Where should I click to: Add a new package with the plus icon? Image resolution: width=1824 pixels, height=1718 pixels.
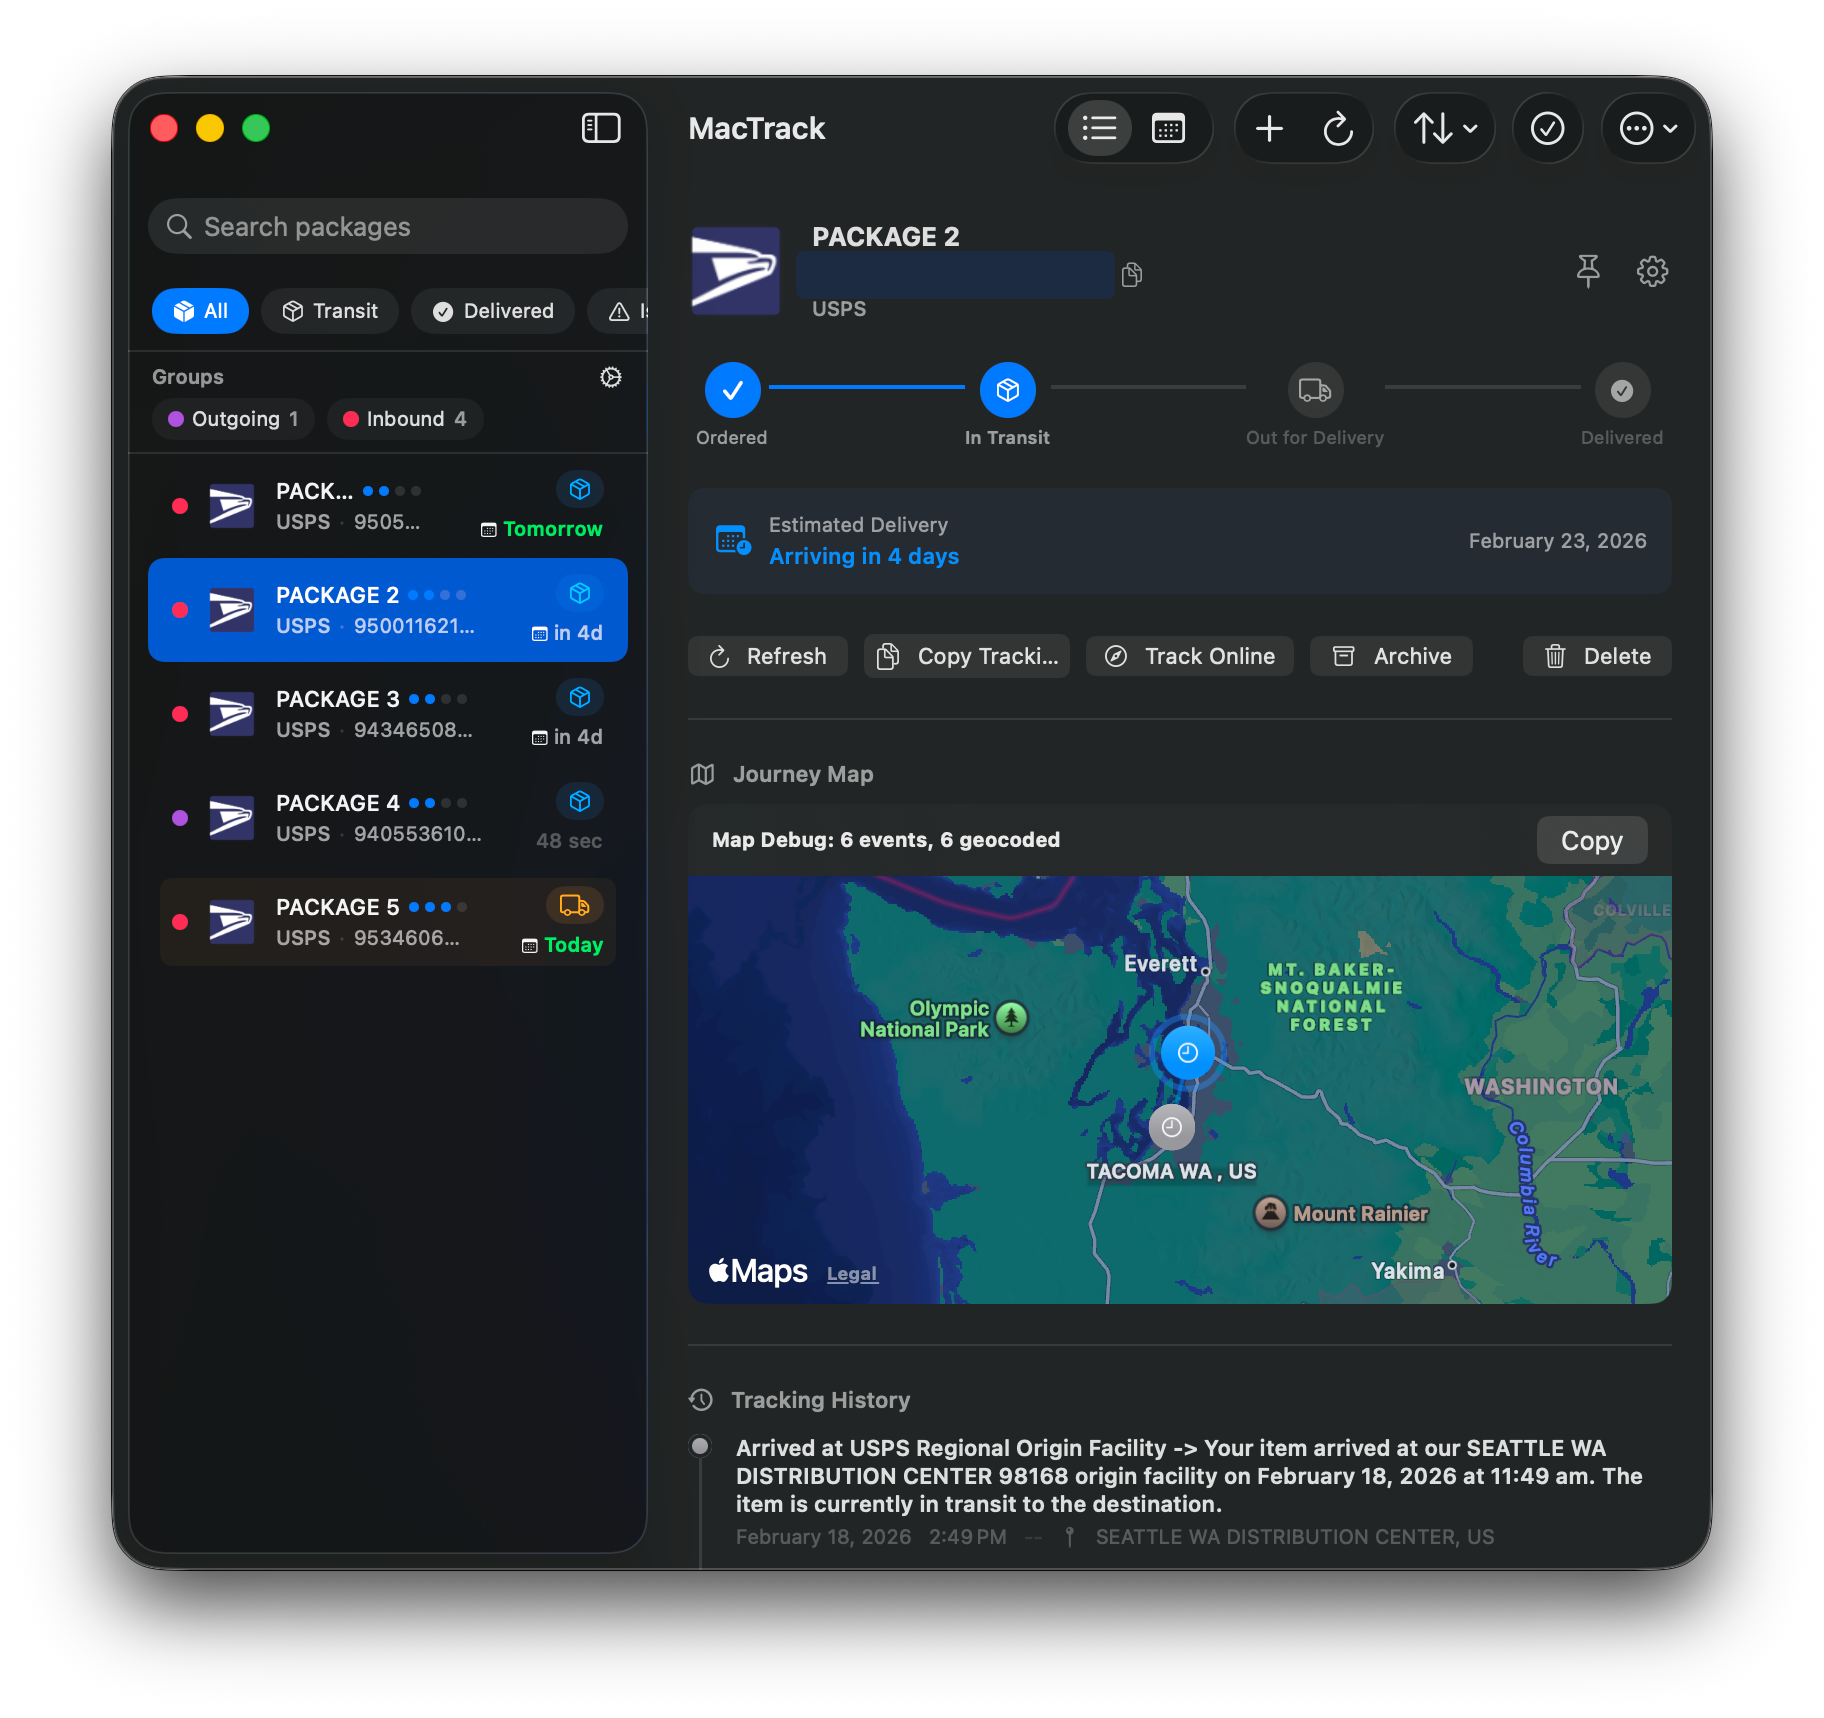tap(1268, 128)
